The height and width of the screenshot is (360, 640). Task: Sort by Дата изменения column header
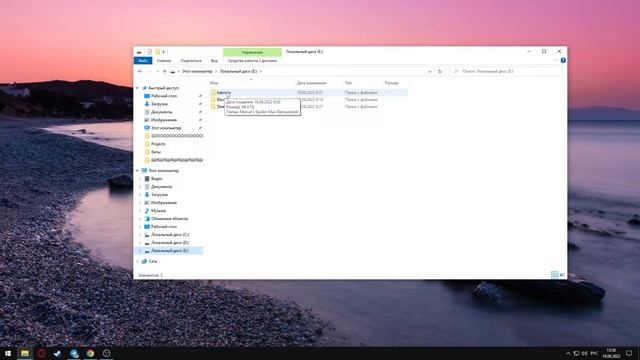pyautogui.click(x=311, y=83)
